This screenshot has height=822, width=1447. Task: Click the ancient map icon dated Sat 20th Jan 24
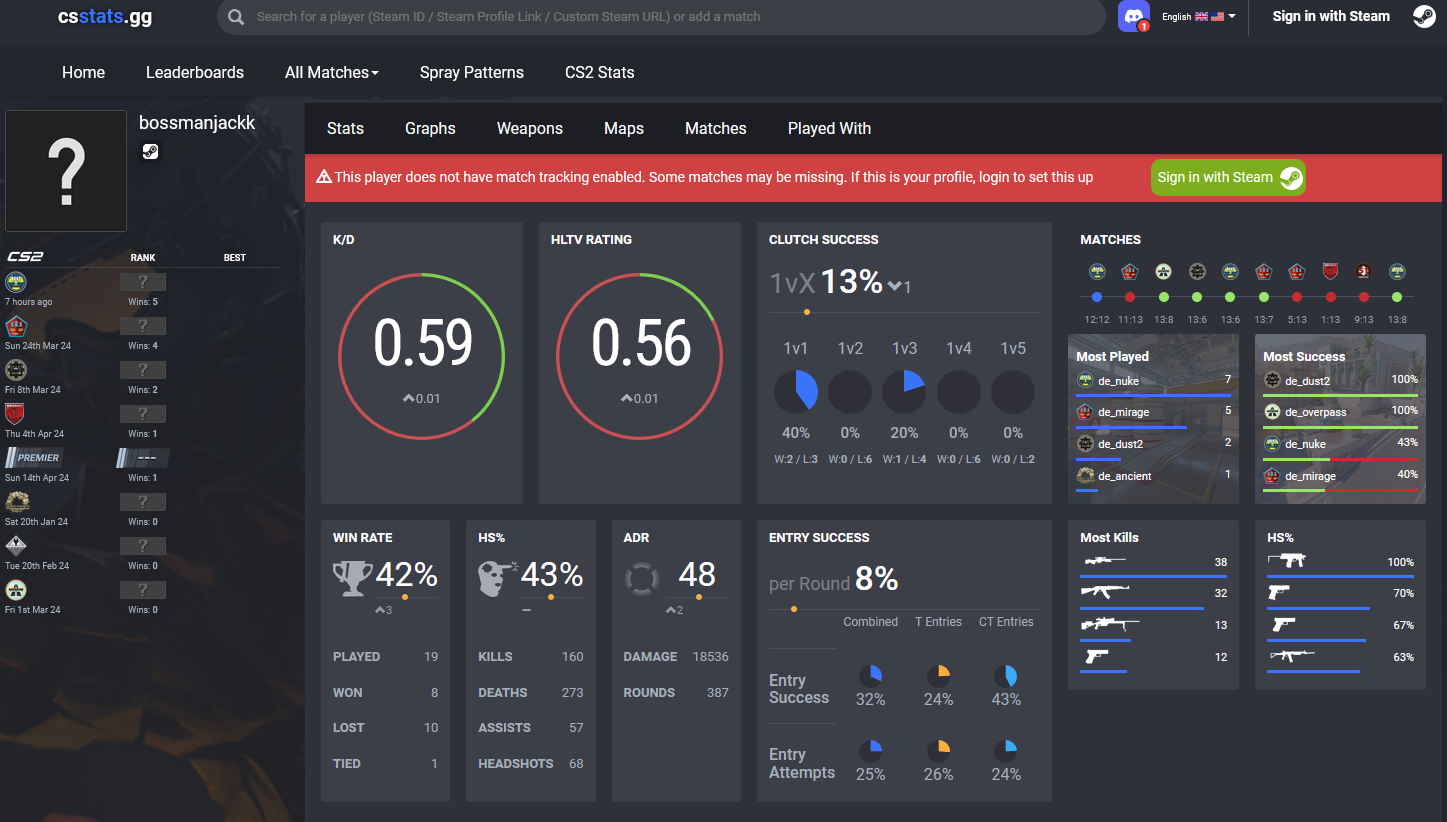16,502
